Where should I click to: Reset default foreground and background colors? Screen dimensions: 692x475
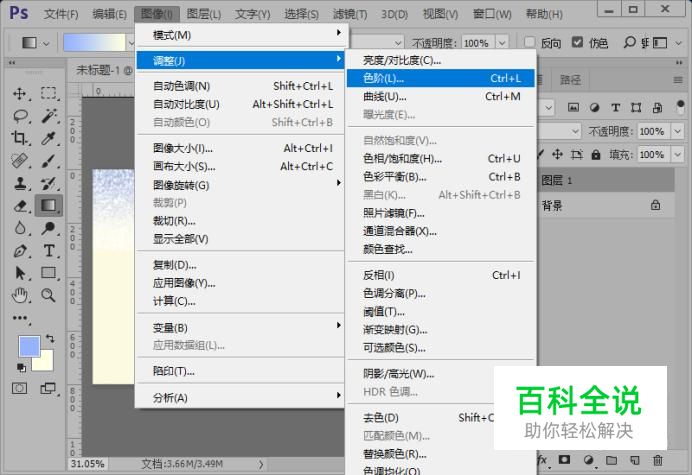click(x=21, y=367)
